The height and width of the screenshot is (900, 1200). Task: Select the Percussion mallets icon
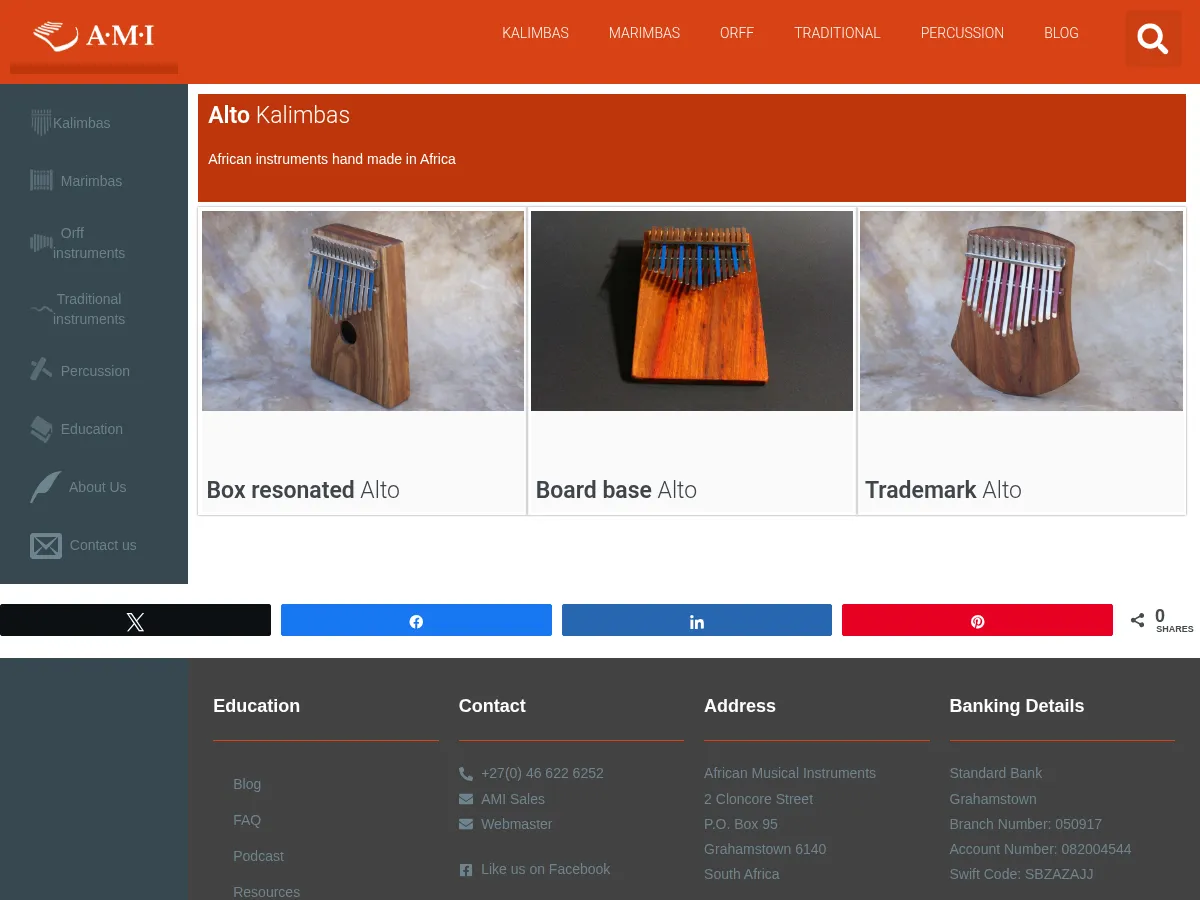41,370
